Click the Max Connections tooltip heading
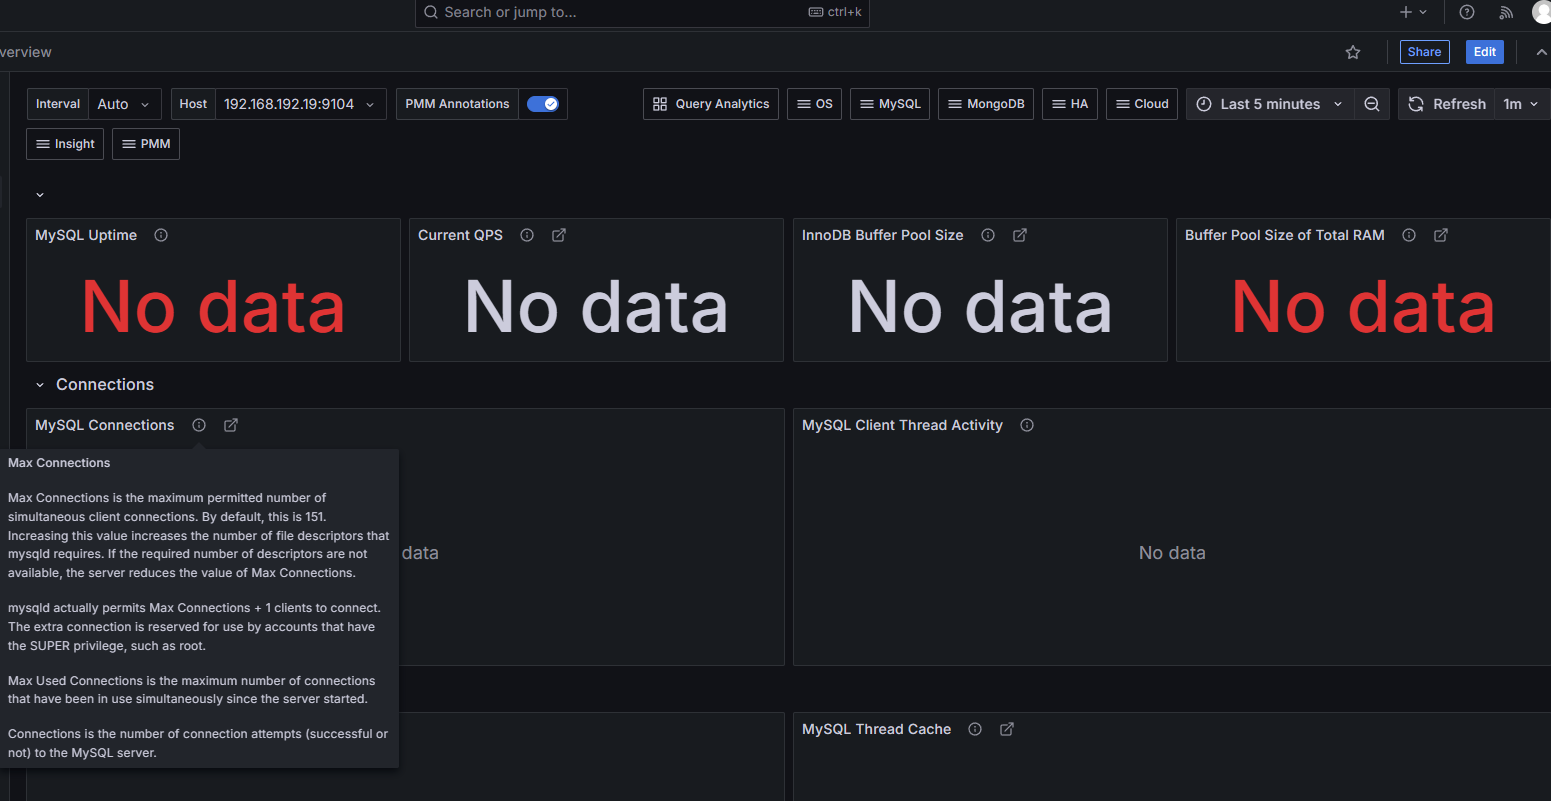 coord(59,463)
